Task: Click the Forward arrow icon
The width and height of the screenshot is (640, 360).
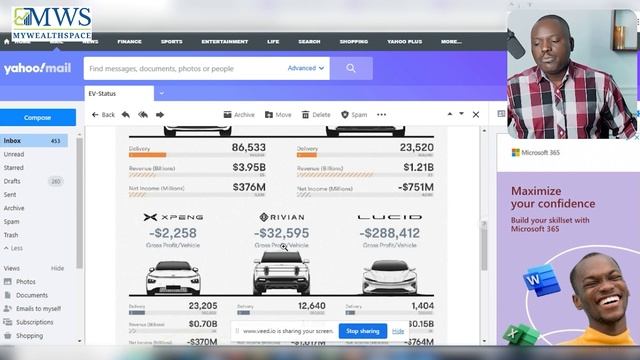Action: pos(160,115)
